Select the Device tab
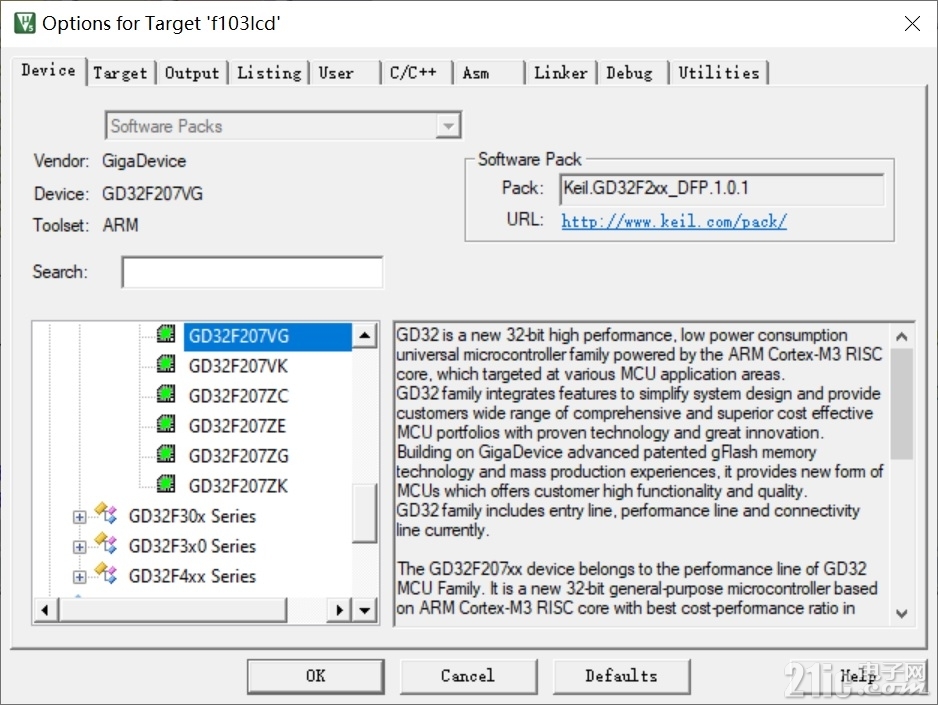 pyautogui.click(x=48, y=71)
